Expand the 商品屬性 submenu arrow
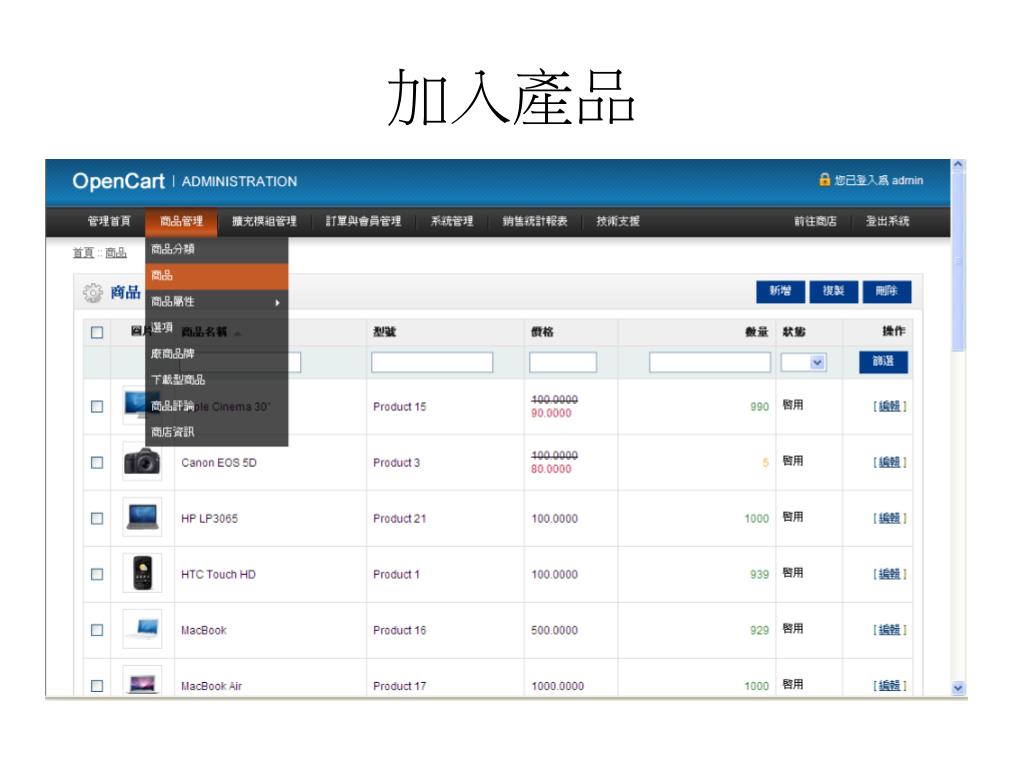Viewport: 1024px width, 768px height. 278,302
